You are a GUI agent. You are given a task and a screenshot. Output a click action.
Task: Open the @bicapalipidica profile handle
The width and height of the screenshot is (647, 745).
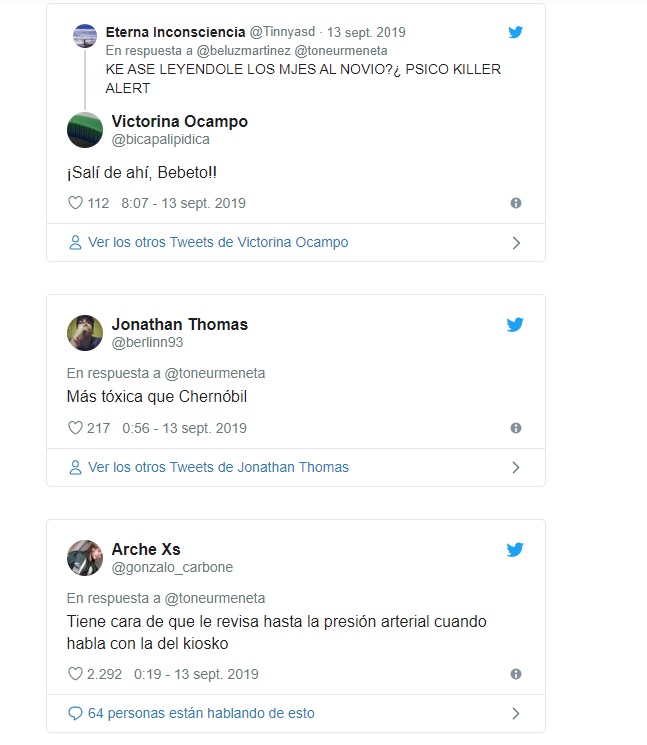[x=161, y=140]
